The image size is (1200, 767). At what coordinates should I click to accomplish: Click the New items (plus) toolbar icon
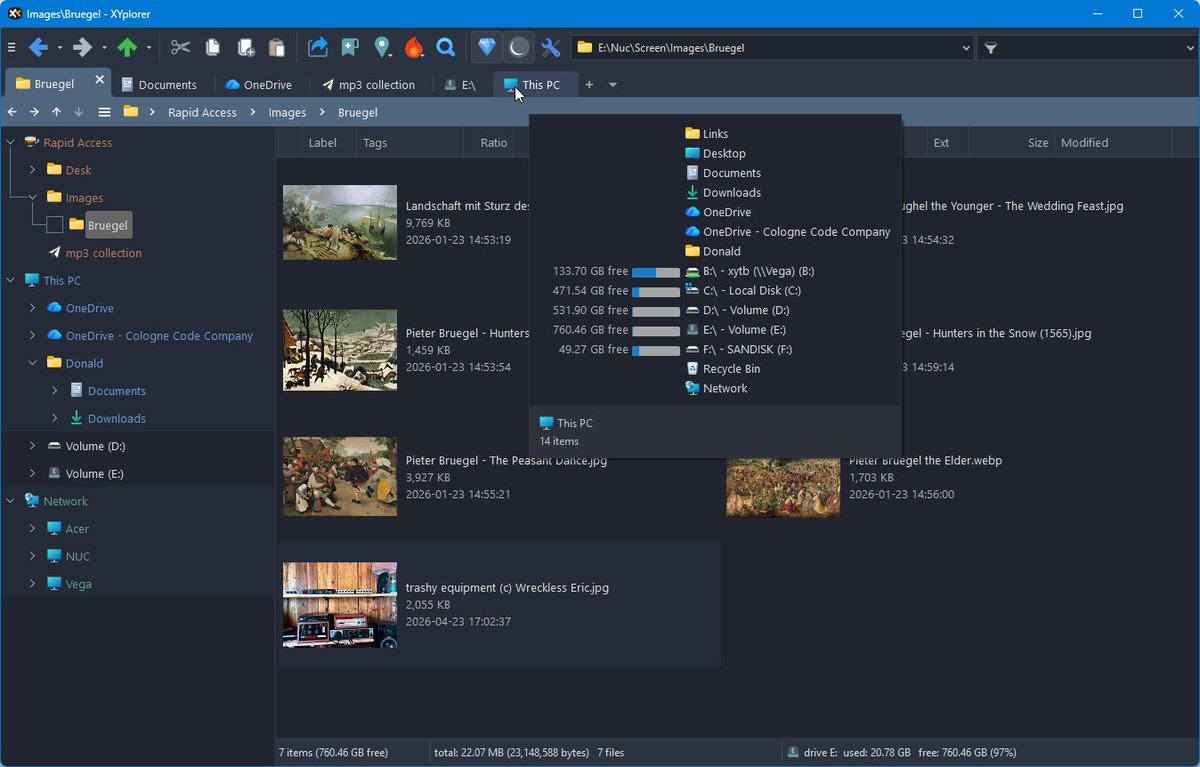(245, 47)
